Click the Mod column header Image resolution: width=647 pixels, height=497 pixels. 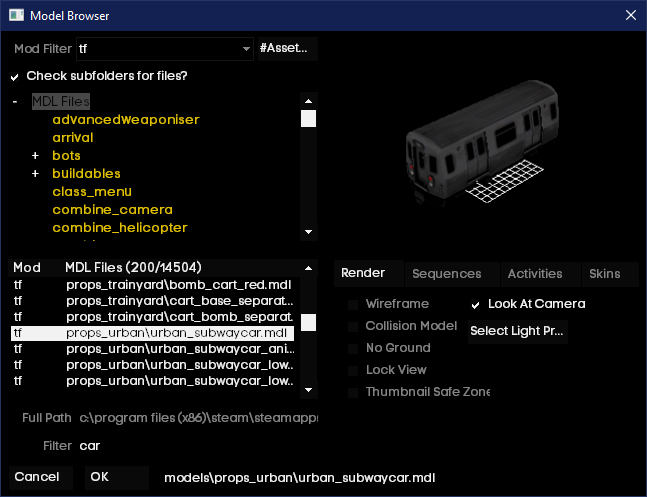pyautogui.click(x=27, y=267)
